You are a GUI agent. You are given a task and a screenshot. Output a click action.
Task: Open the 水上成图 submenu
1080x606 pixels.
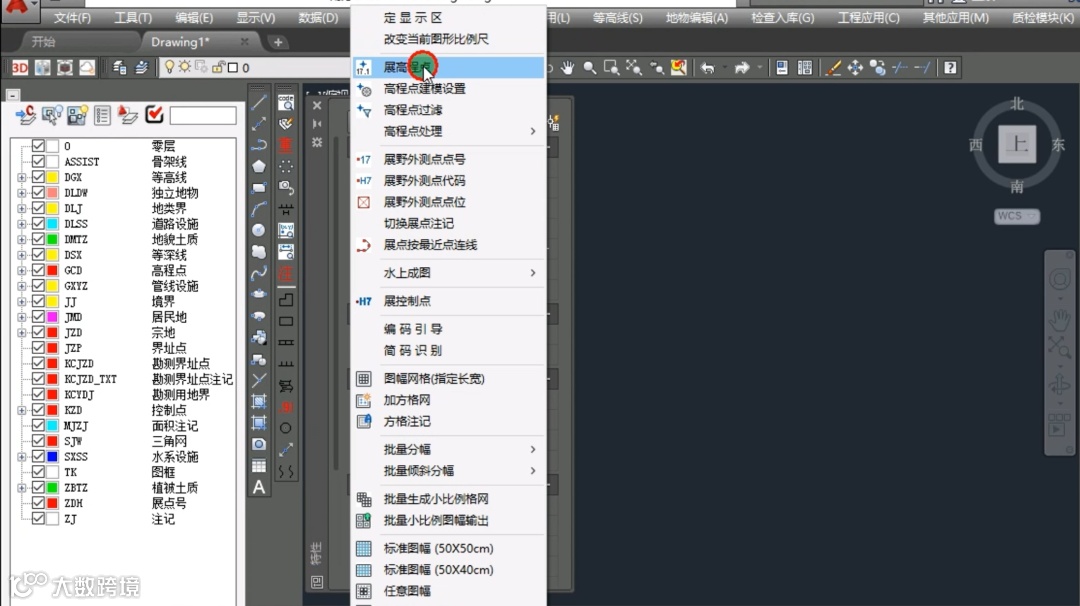click(448, 273)
